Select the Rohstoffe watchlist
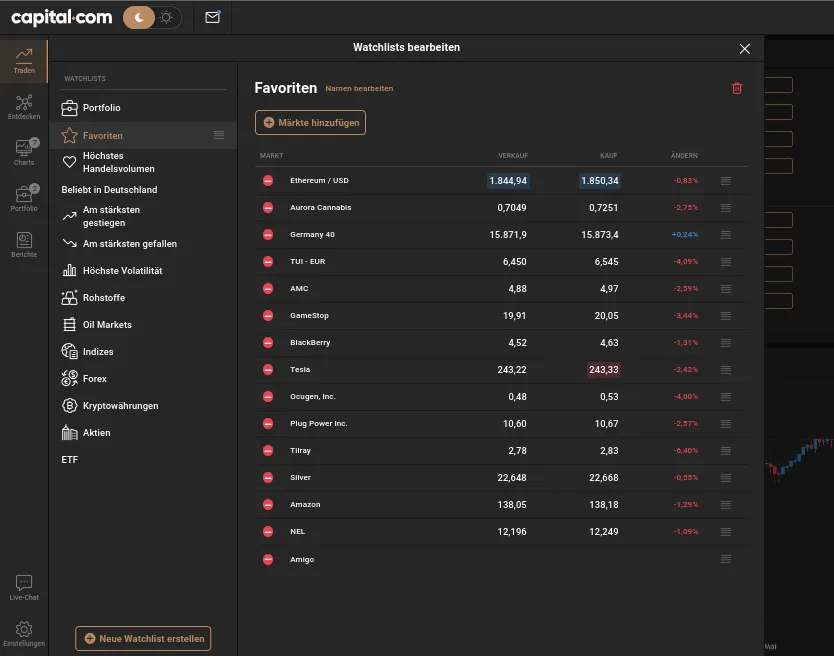This screenshot has height=656, width=834. pos(103,298)
